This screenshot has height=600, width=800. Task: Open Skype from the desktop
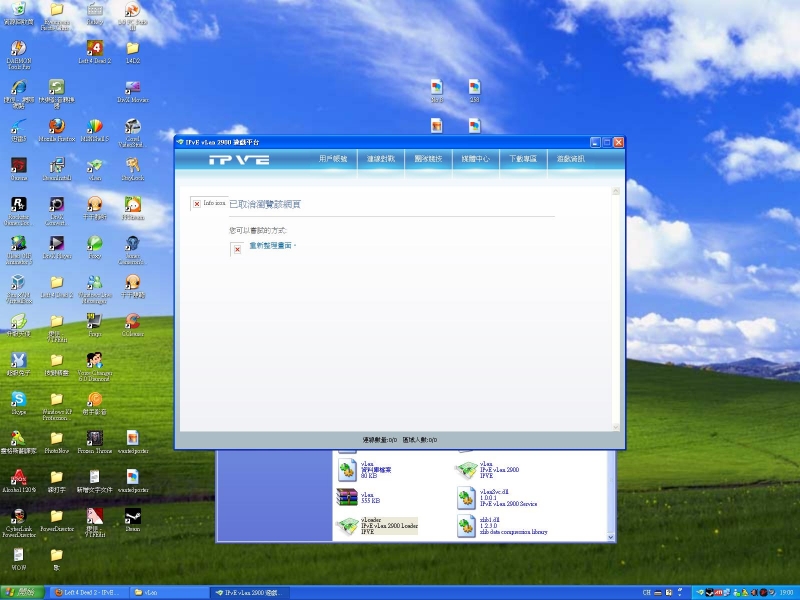pos(18,399)
